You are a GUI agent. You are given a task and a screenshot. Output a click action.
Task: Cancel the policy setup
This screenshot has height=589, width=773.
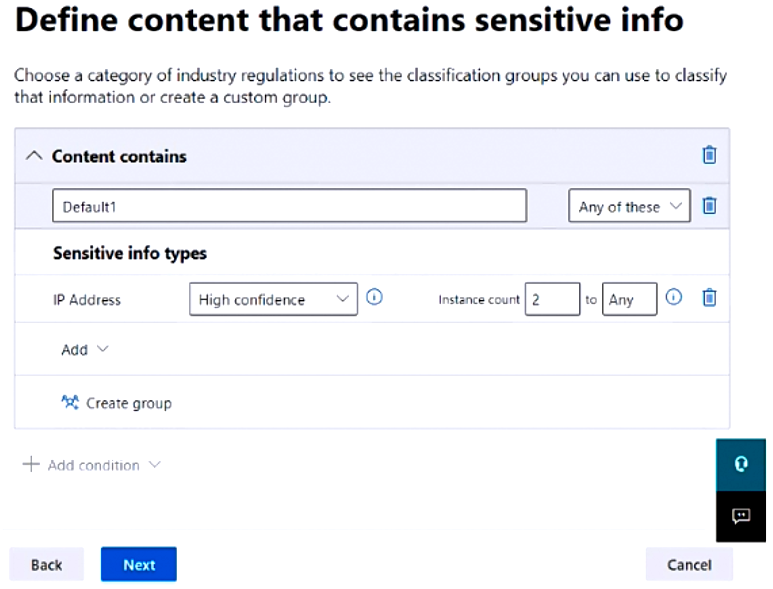point(689,565)
